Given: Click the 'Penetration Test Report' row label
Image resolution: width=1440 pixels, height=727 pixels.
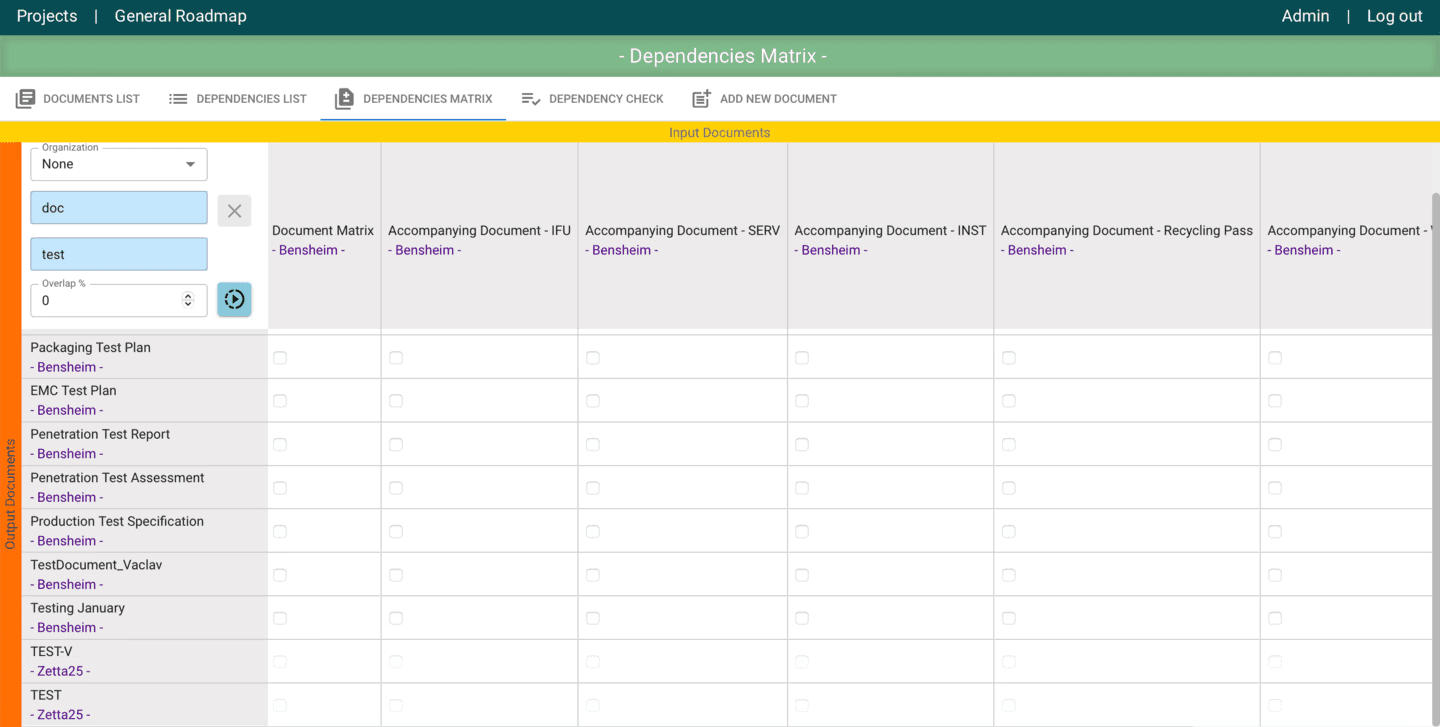Looking at the screenshot, I should click(x=100, y=435).
